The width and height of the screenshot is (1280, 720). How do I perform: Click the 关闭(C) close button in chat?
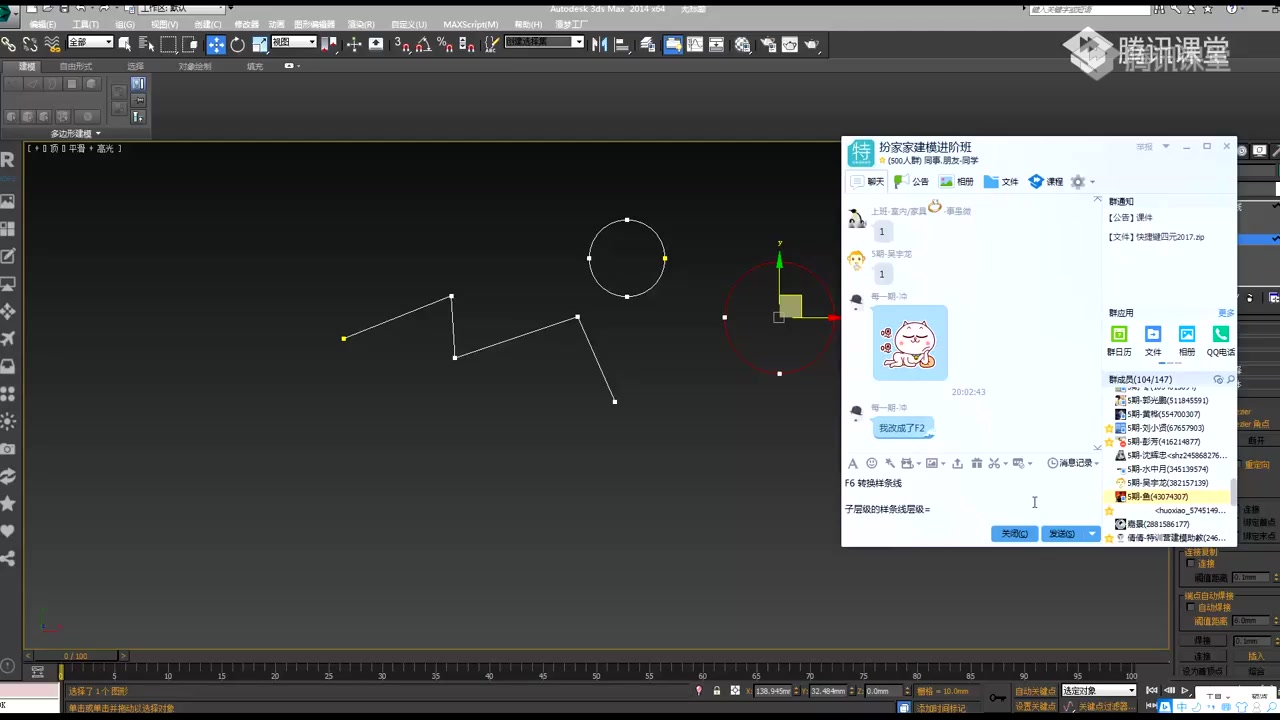point(1013,533)
